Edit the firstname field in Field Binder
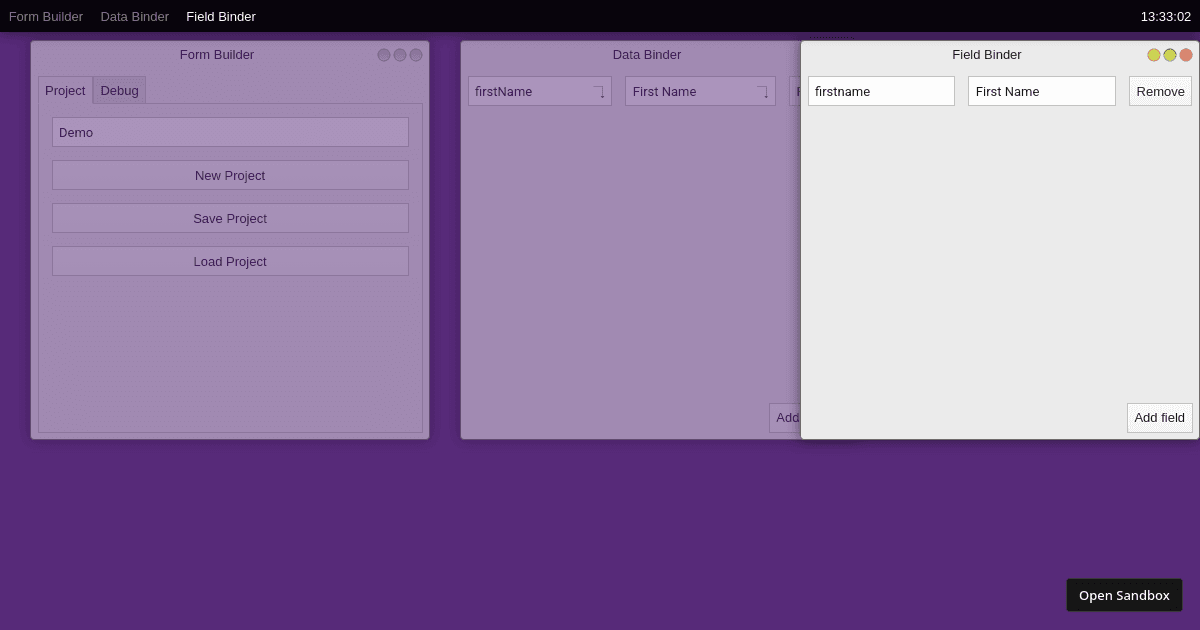1200x630 pixels. point(881,91)
